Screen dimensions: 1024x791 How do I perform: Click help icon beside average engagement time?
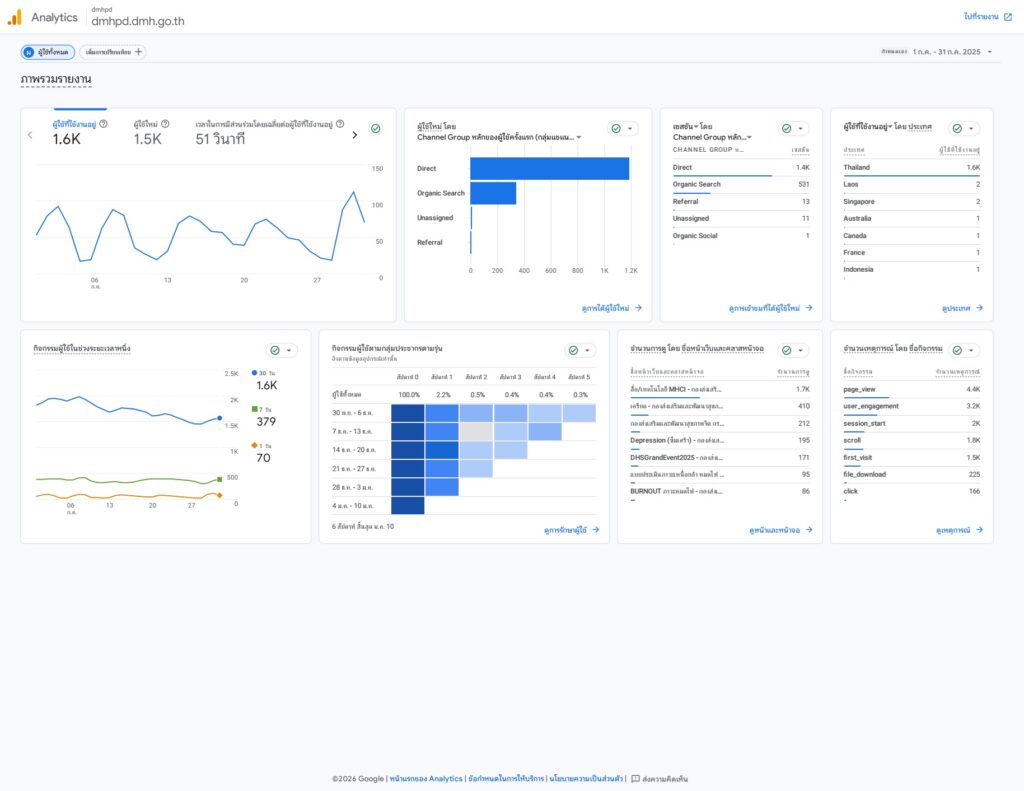[340, 124]
